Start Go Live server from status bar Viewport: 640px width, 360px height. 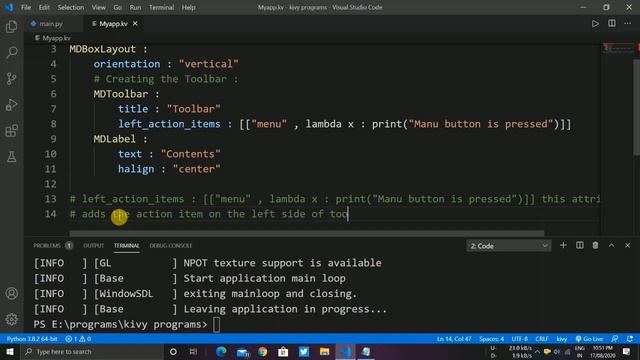(x=589, y=339)
